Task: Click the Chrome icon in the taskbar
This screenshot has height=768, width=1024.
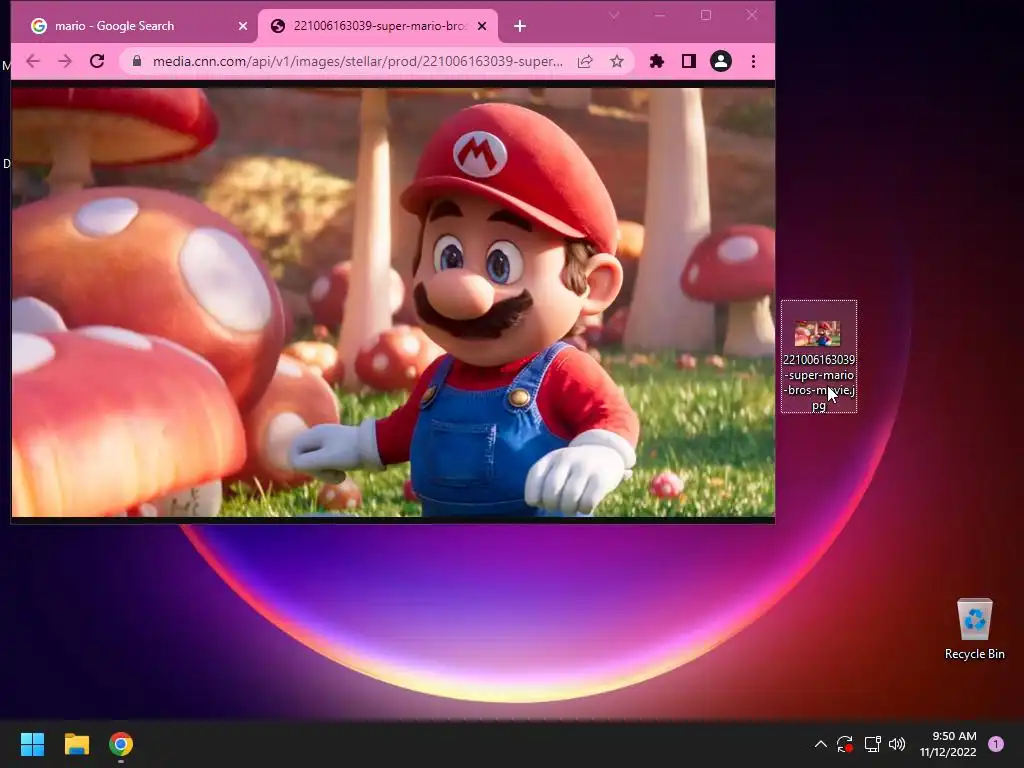Action: click(121, 744)
